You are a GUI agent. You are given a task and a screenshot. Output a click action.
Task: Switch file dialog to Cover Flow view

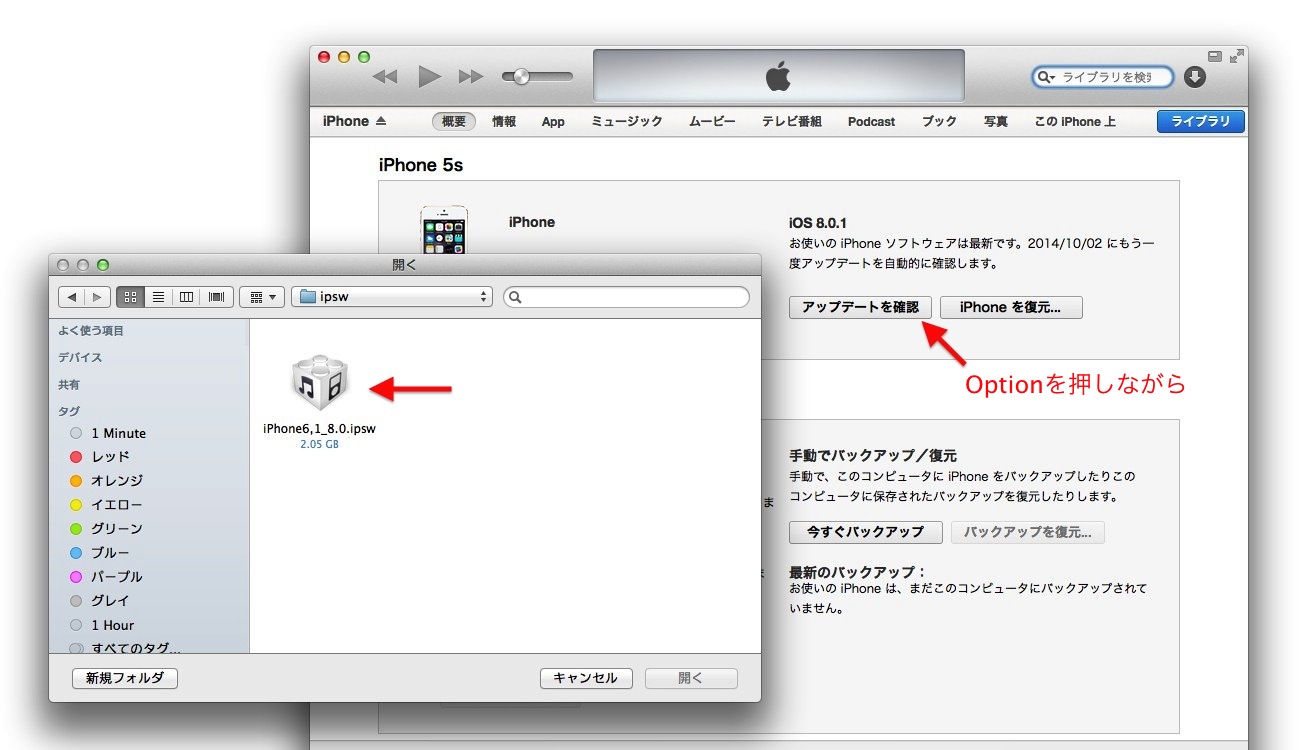click(x=217, y=296)
